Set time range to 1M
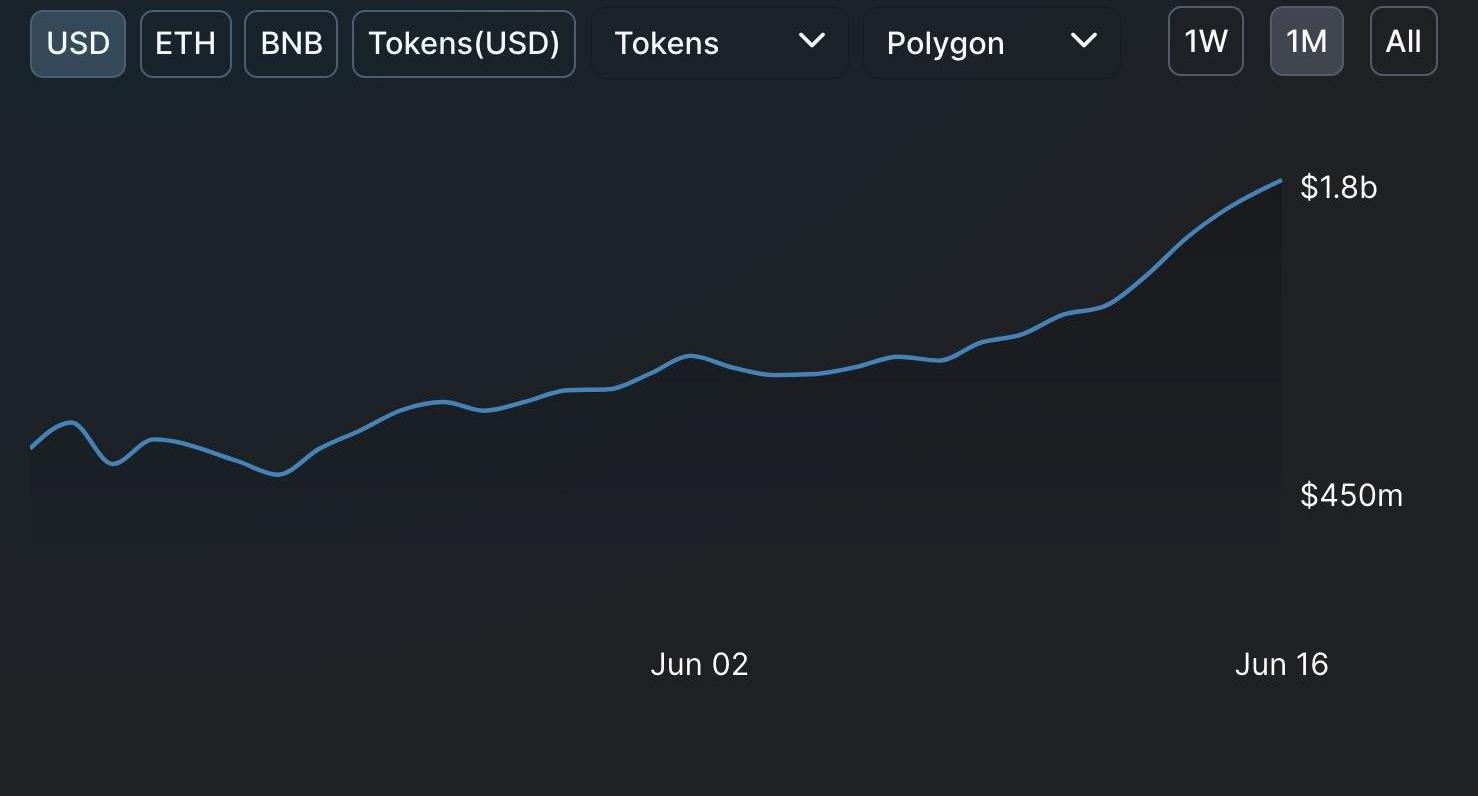 [1307, 41]
